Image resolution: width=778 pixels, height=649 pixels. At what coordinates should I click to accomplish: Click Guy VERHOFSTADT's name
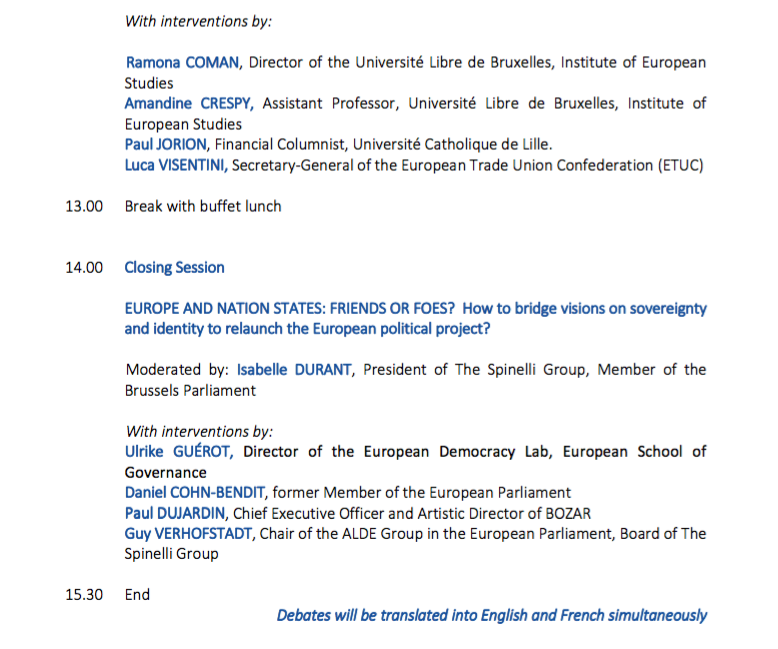tap(189, 533)
